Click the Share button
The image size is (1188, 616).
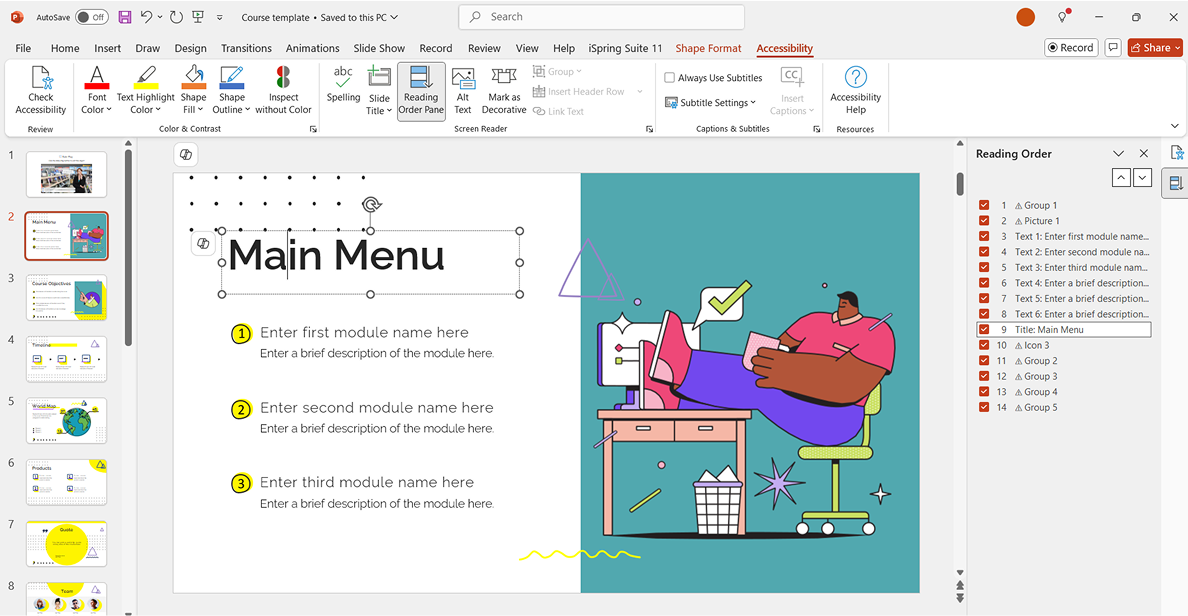(x=1155, y=48)
